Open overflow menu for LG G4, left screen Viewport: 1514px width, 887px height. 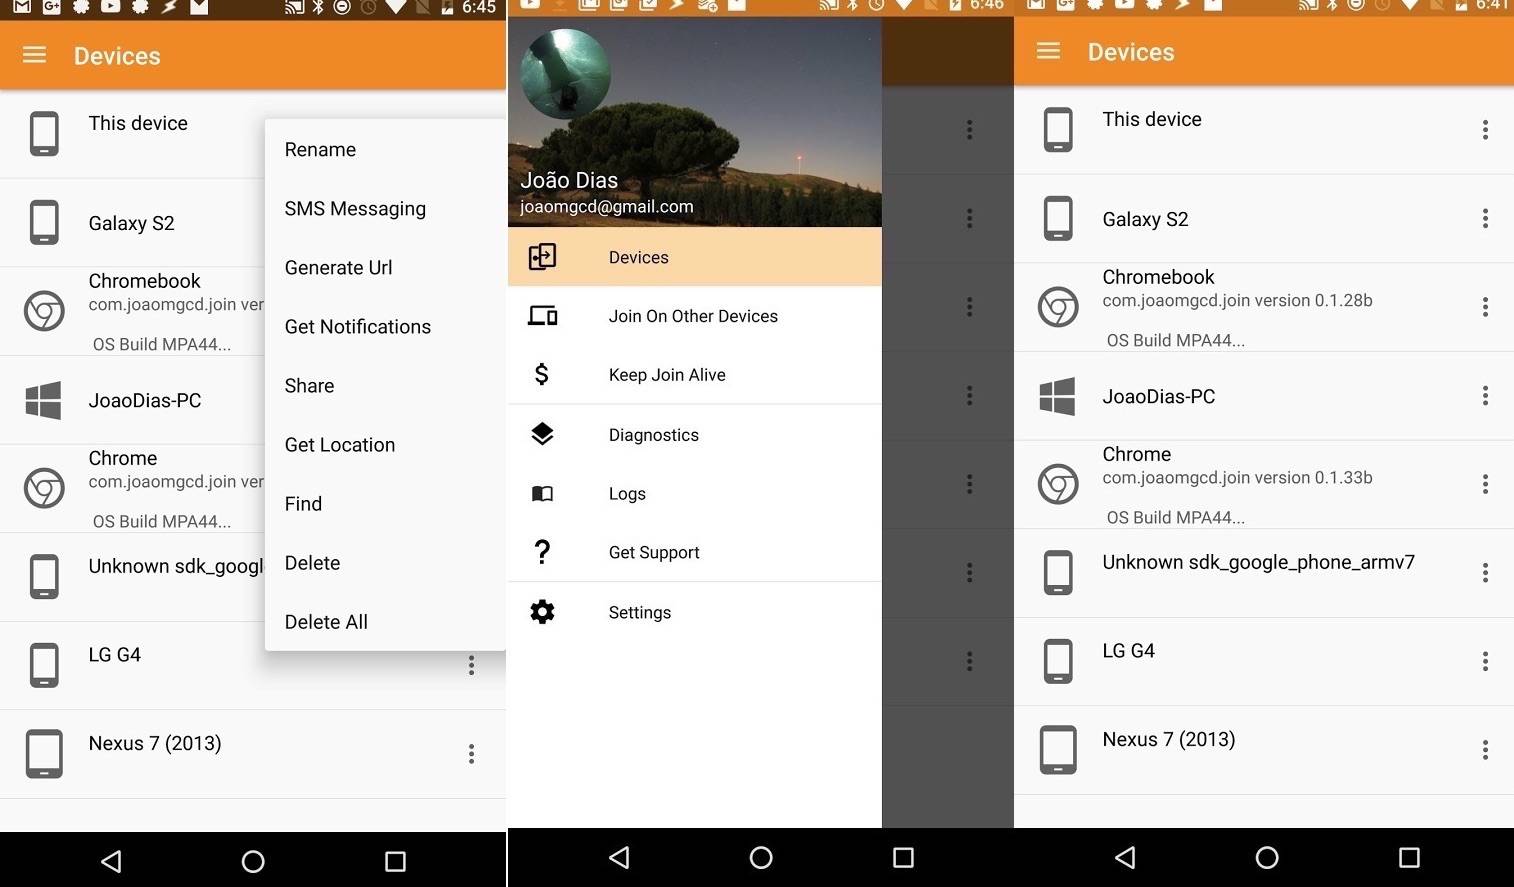[471, 665]
